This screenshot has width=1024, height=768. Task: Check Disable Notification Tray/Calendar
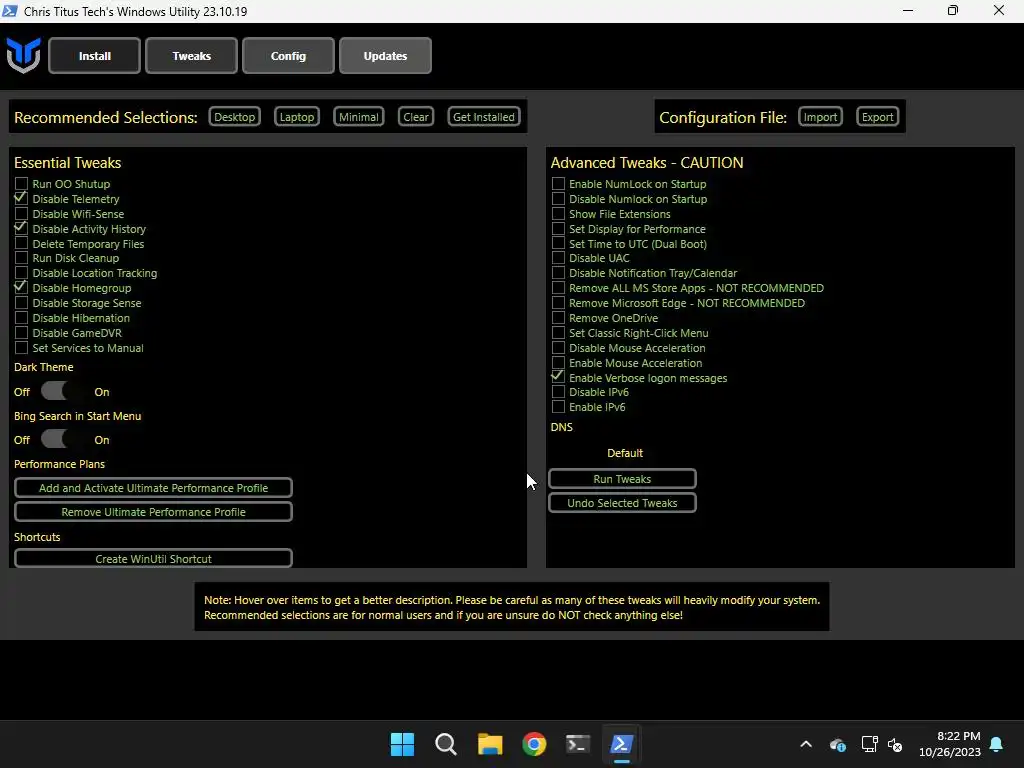click(x=558, y=273)
